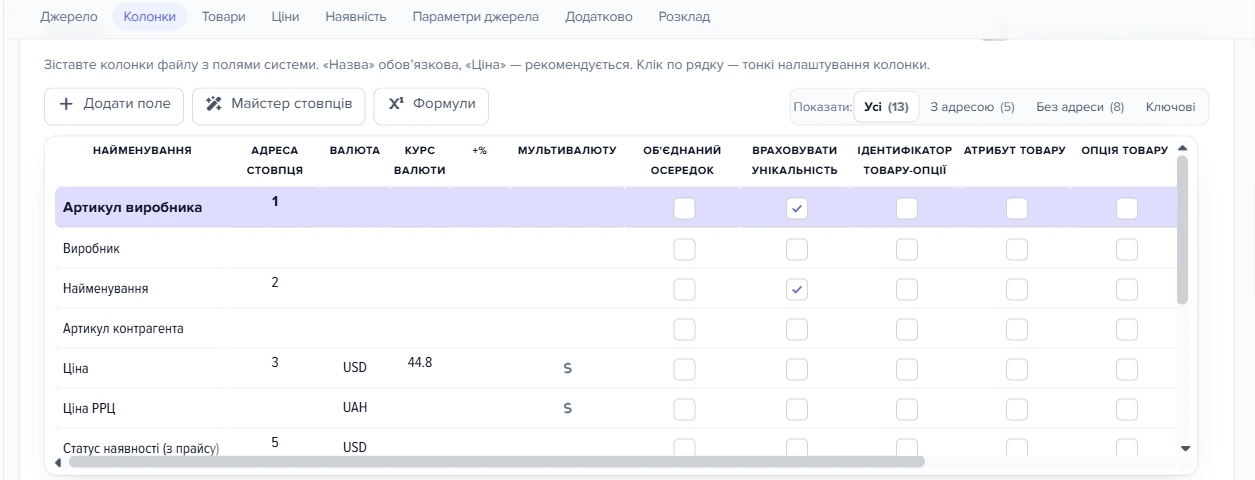Click the table vertical scrollbar thumb
Viewport: 1255px width, 480px height.
click(x=1183, y=230)
